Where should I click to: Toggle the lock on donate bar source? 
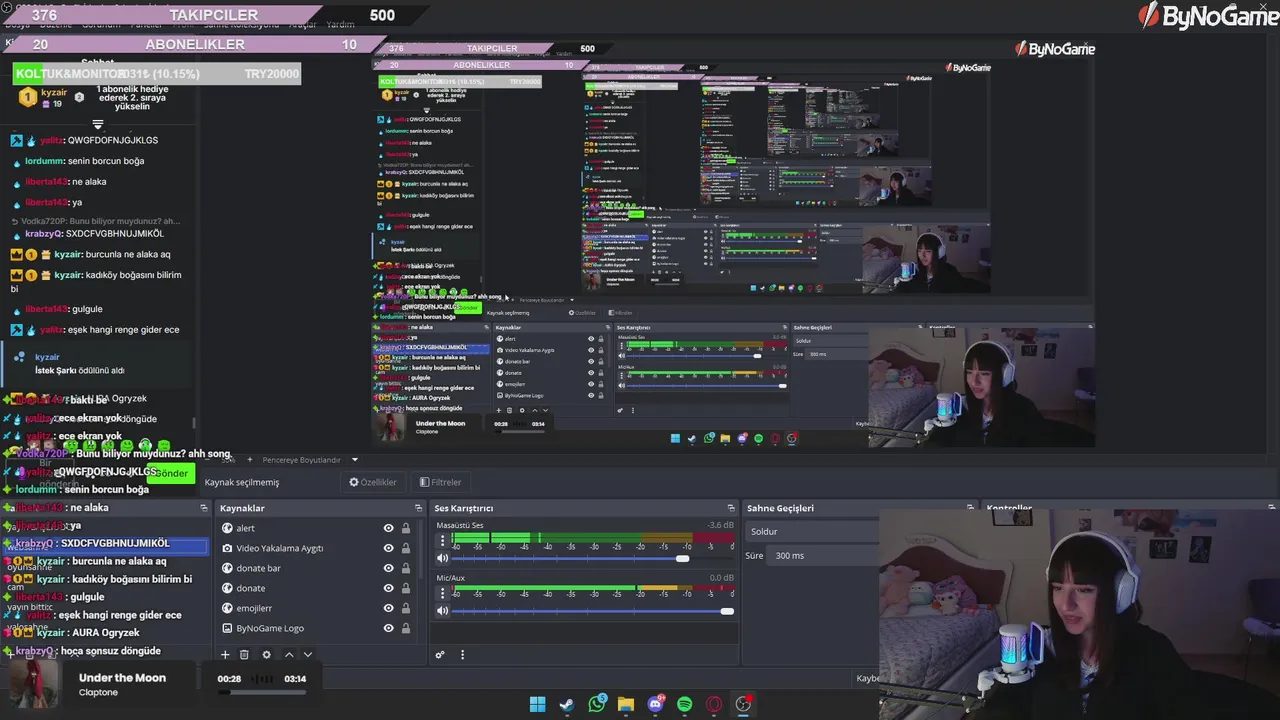point(406,568)
